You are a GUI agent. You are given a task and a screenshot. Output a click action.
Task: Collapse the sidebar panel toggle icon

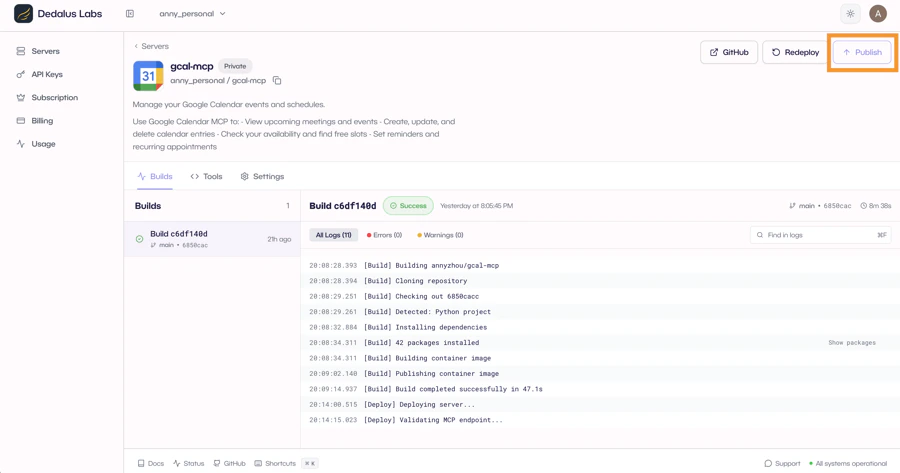click(130, 14)
